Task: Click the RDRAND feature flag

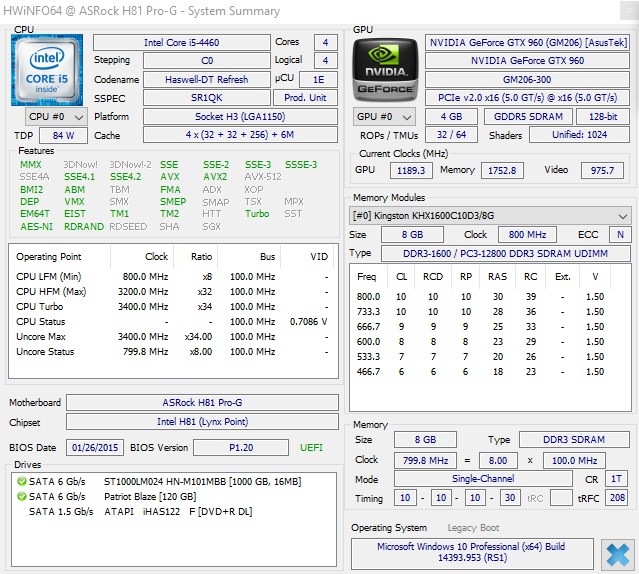Action: (x=84, y=227)
